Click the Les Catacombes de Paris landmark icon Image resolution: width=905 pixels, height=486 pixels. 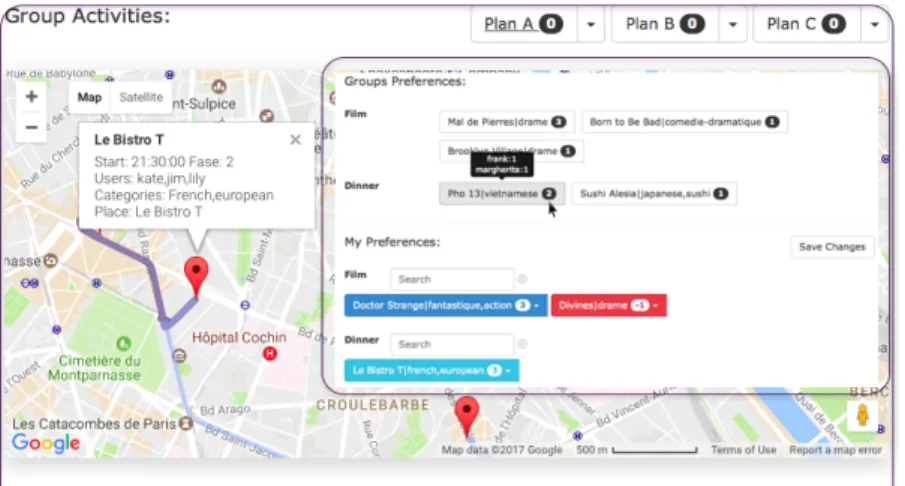(186, 423)
